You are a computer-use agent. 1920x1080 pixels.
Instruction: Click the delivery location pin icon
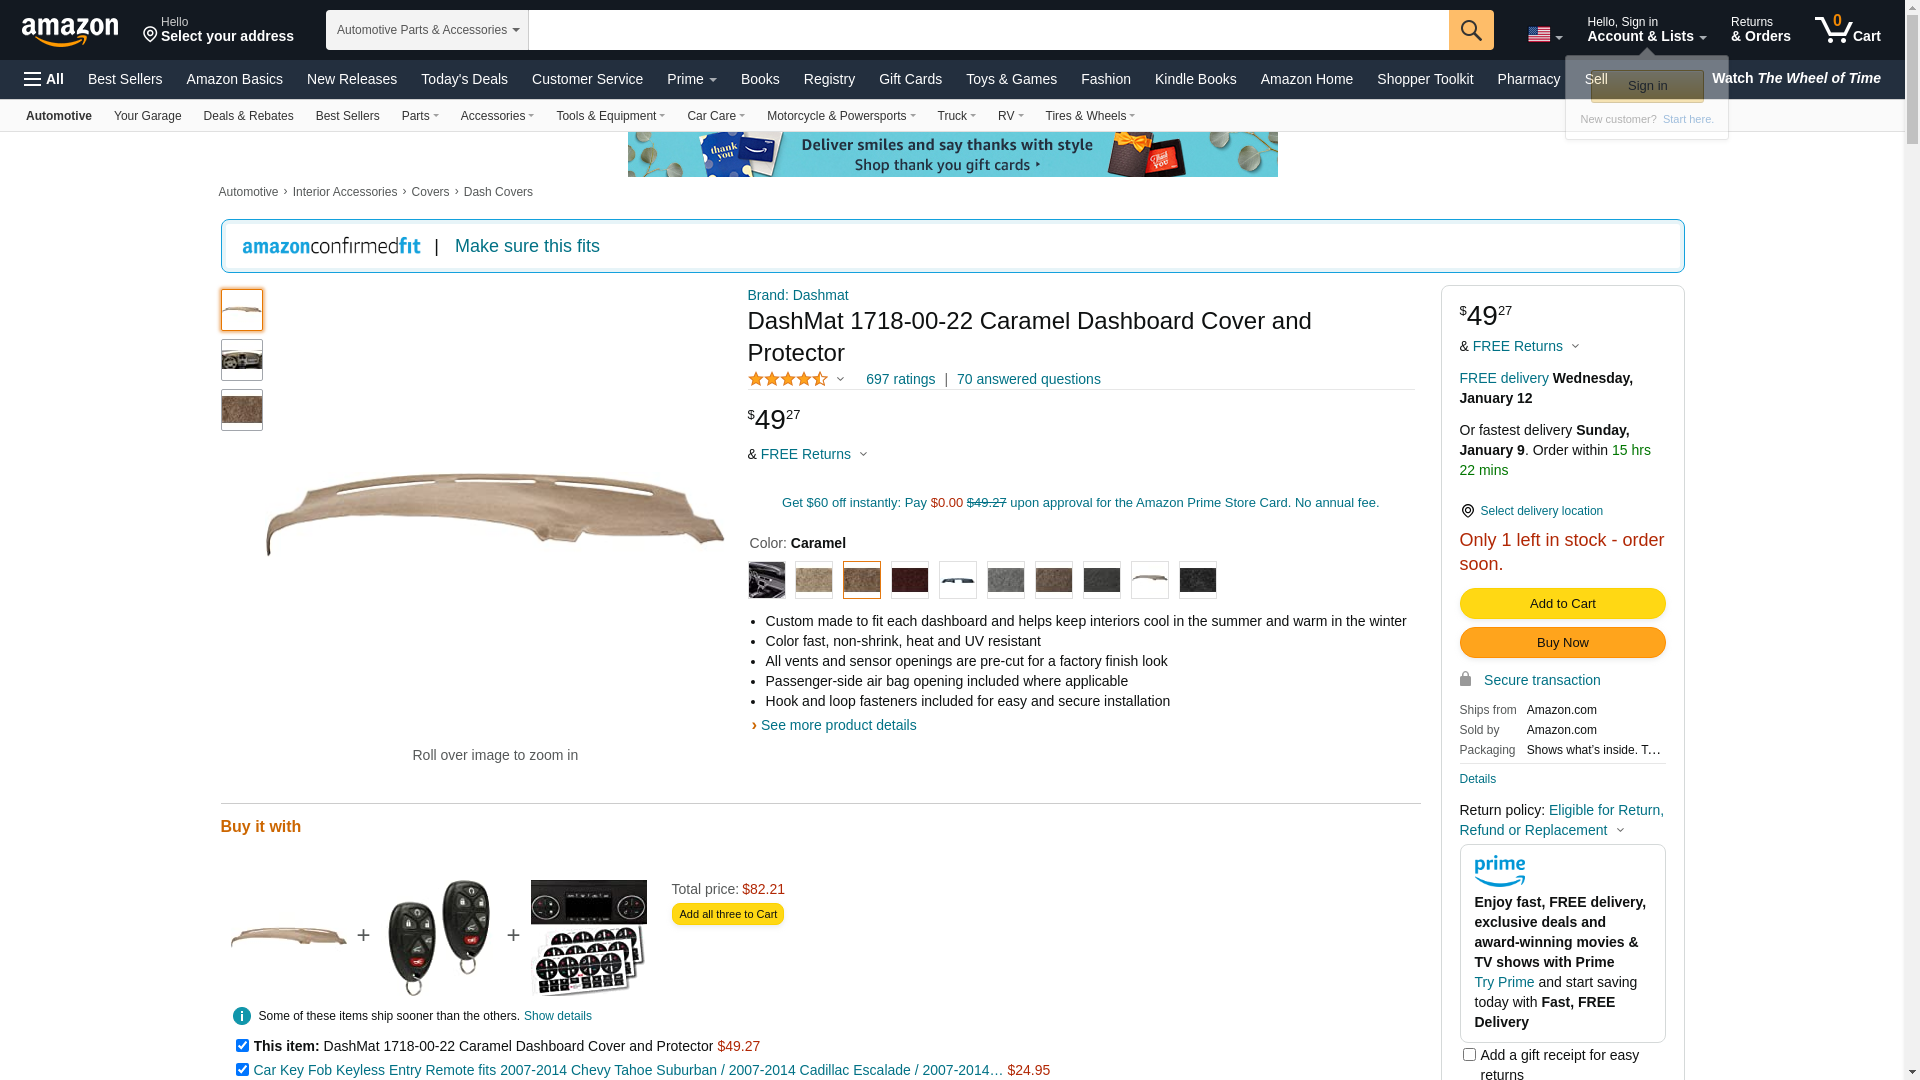[1467, 511]
